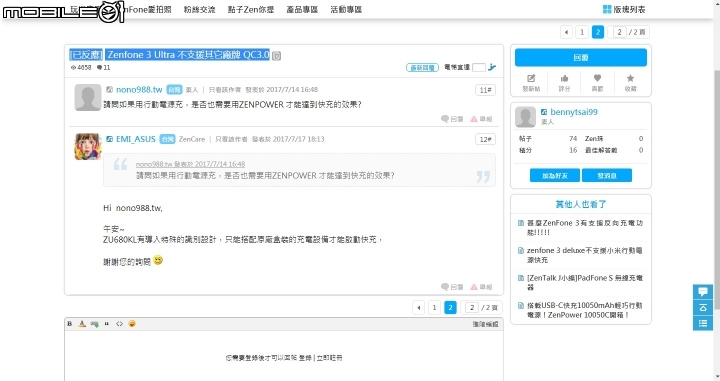Toggle bold in the reply editor
This screenshot has width=720, height=381.
click(70, 324)
